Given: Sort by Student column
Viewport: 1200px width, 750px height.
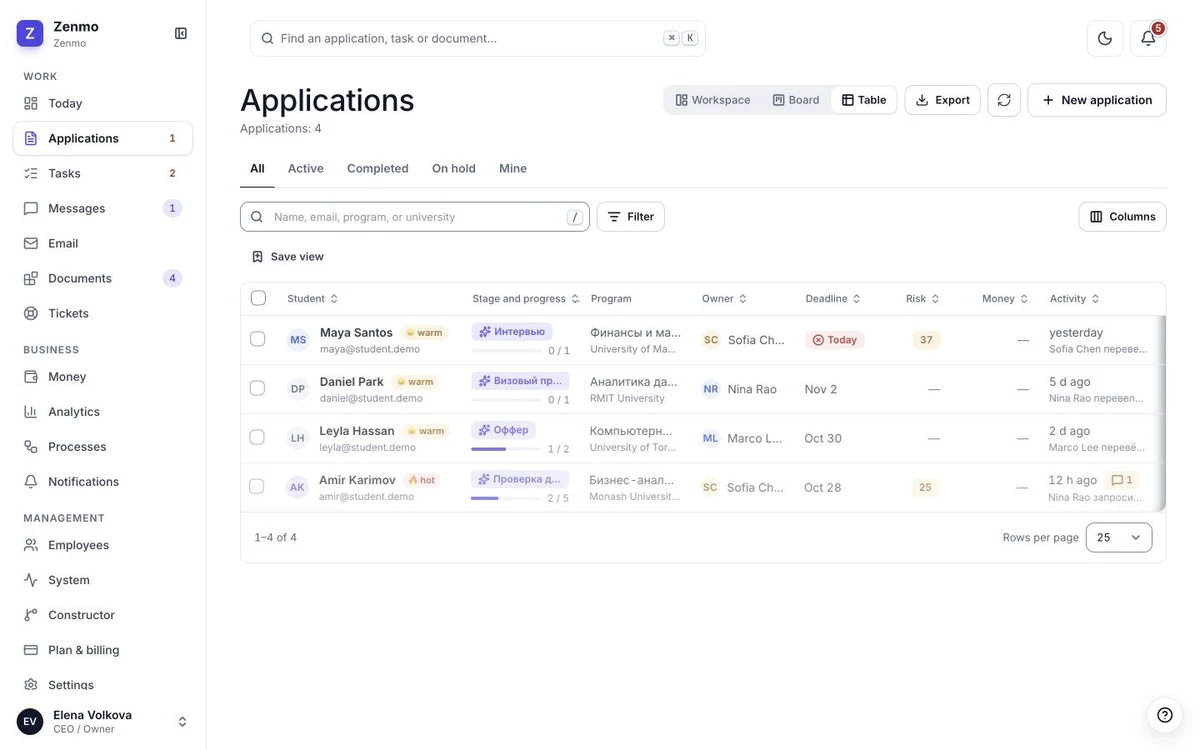Looking at the screenshot, I should click(x=313, y=298).
